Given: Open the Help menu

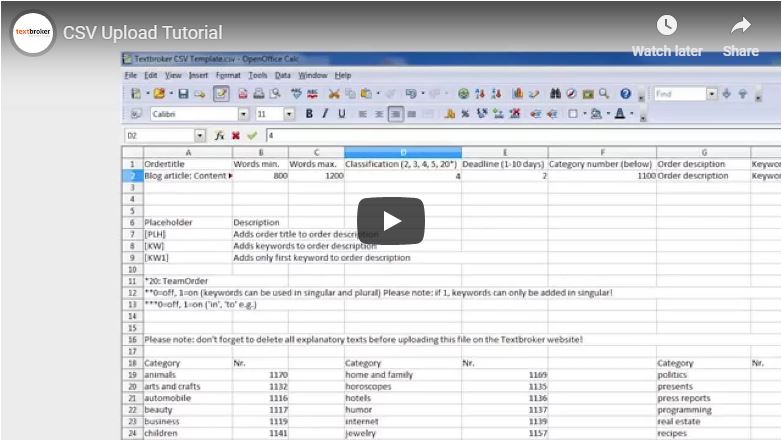Looking at the screenshot, I should pos(343,75).
